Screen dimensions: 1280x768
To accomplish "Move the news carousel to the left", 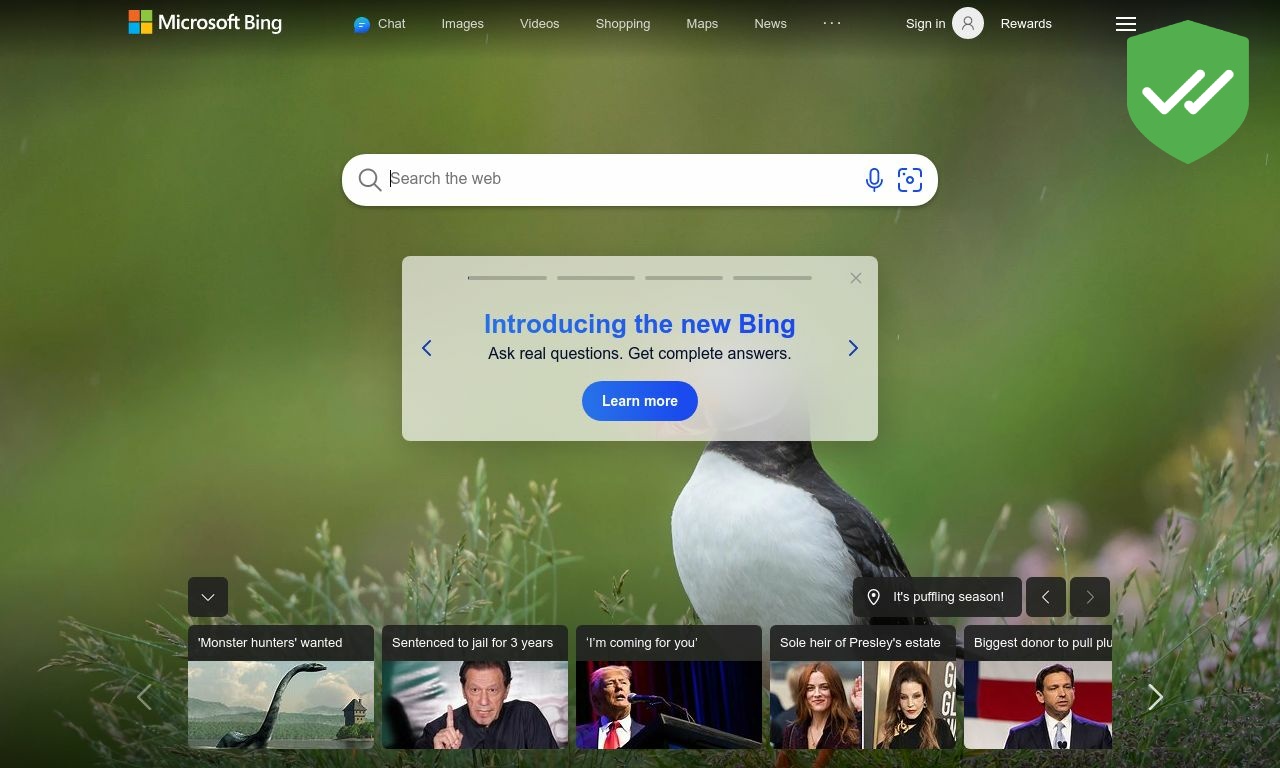I will point(144,697).
